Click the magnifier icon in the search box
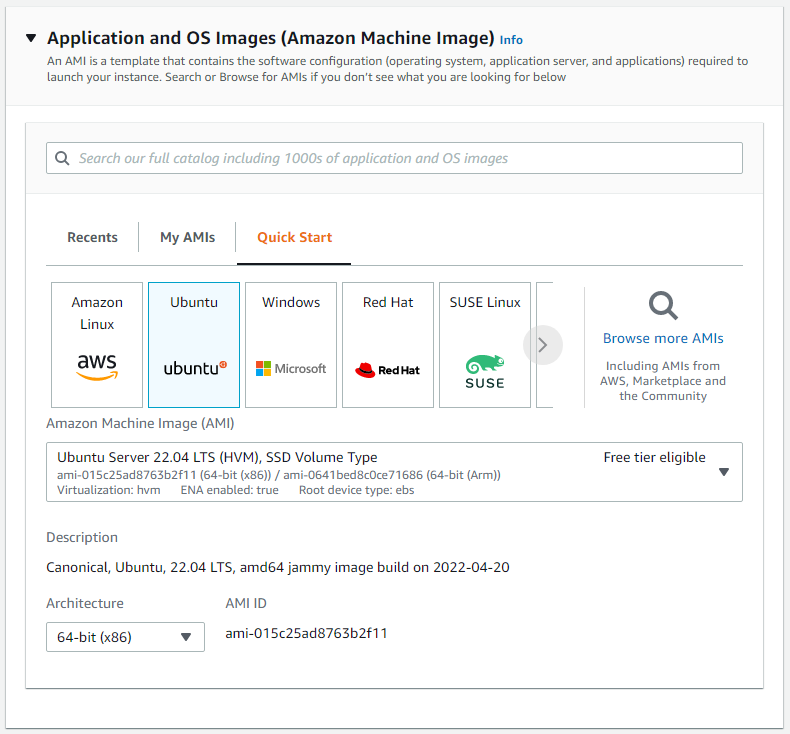 [x=62, y=158]
